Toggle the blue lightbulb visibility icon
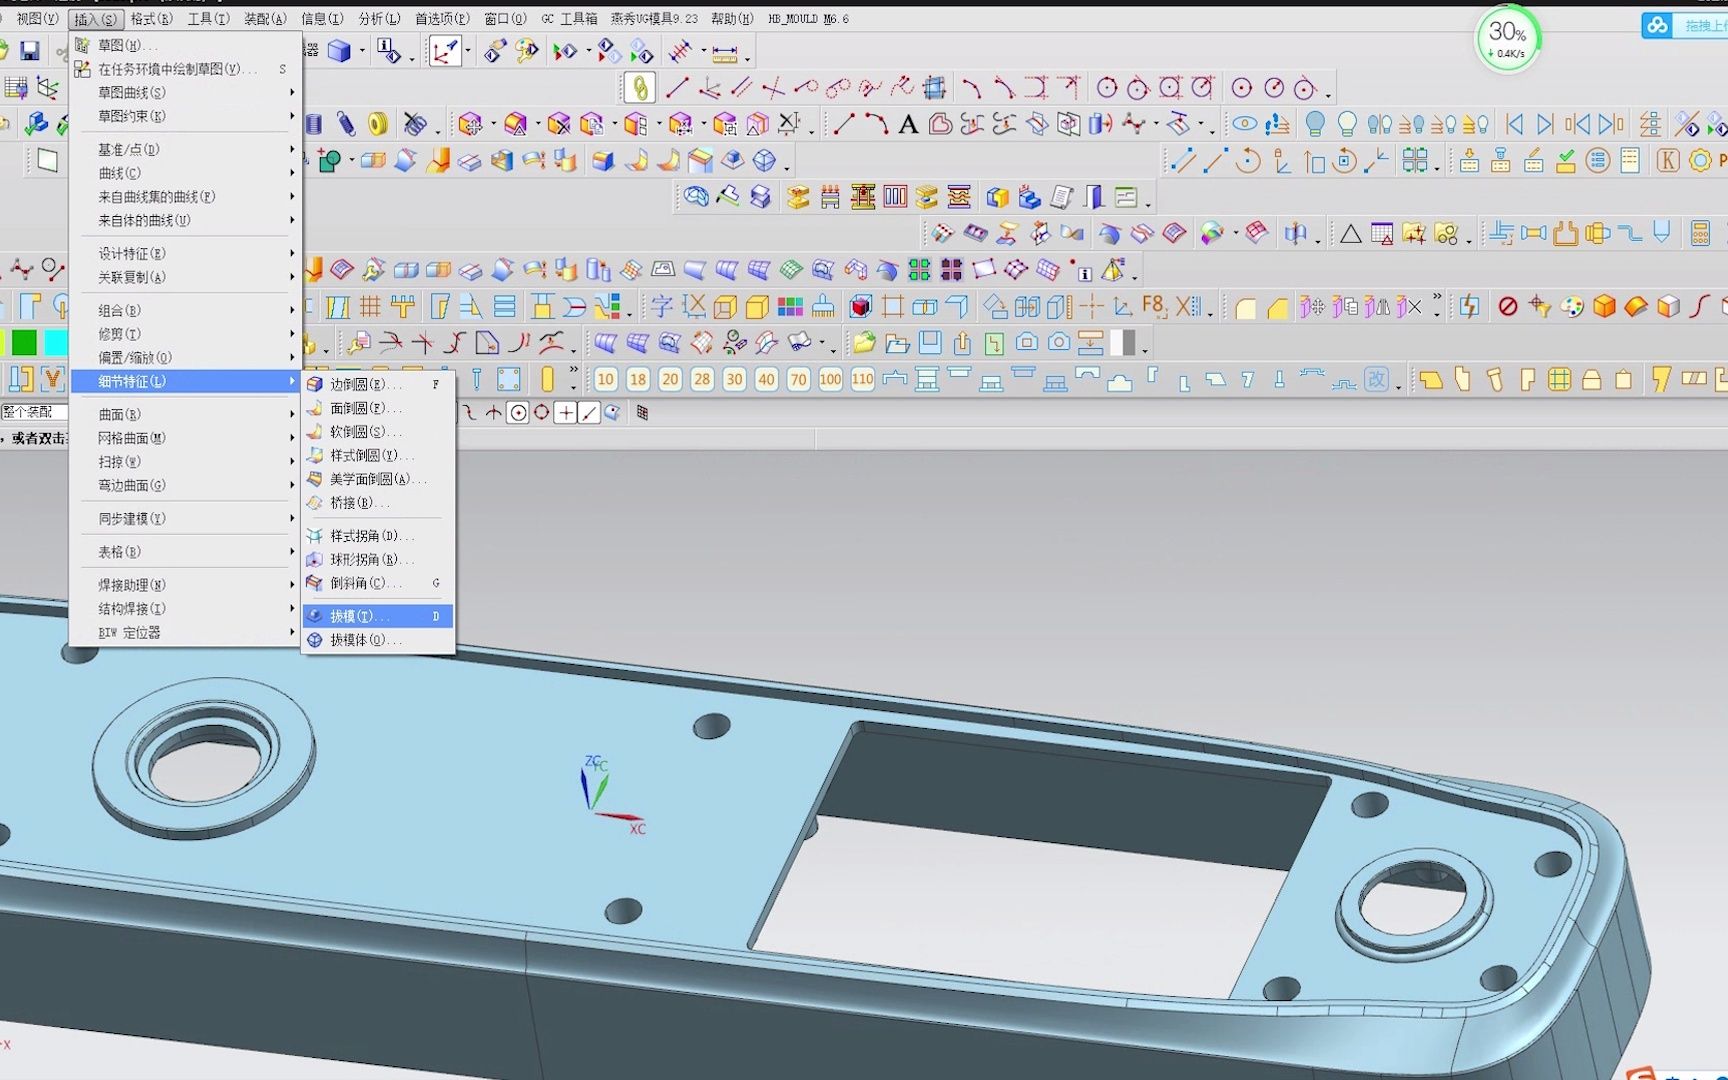 [1315, 122]
